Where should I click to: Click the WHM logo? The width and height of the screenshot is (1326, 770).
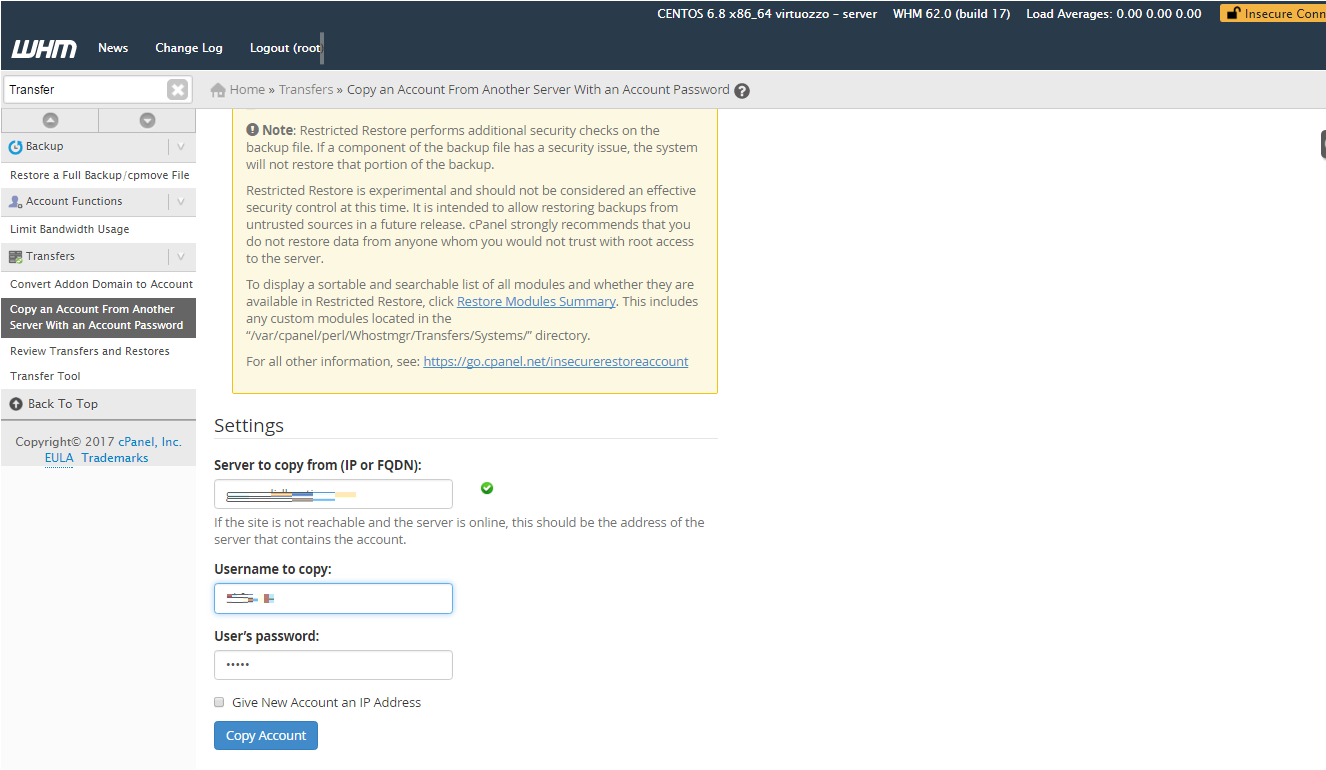pos(44,48)
